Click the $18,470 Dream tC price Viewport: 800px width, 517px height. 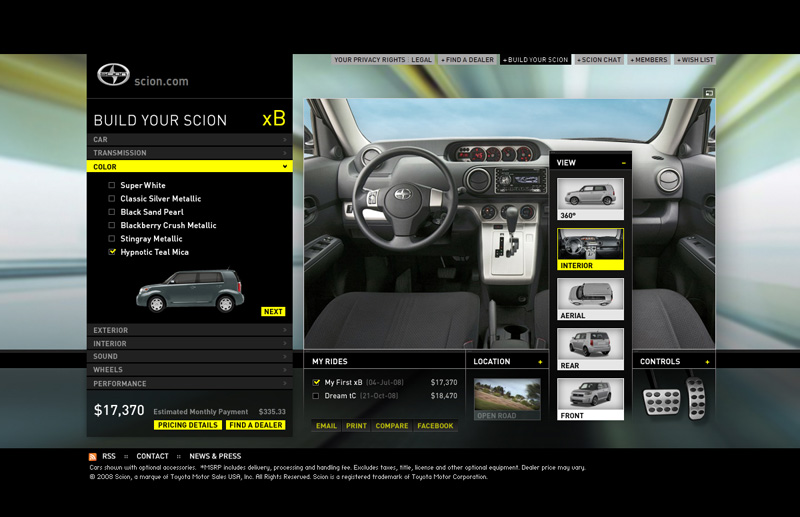444,396
